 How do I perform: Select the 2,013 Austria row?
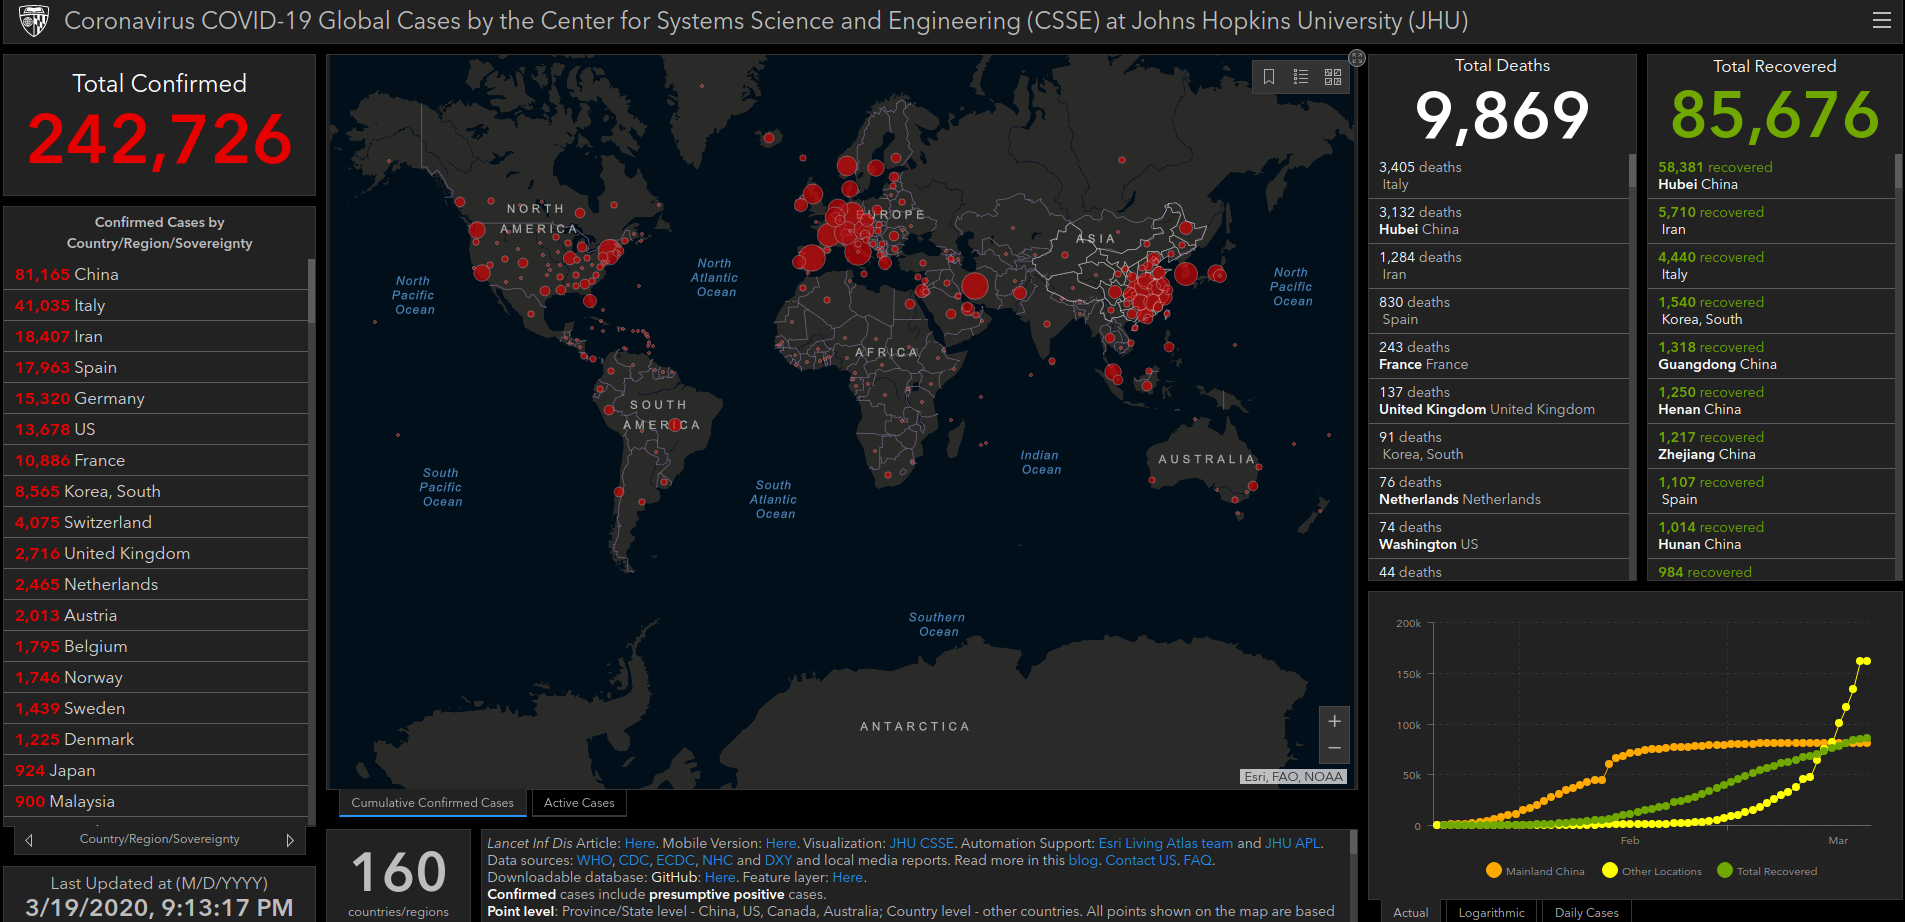[156, 615]
